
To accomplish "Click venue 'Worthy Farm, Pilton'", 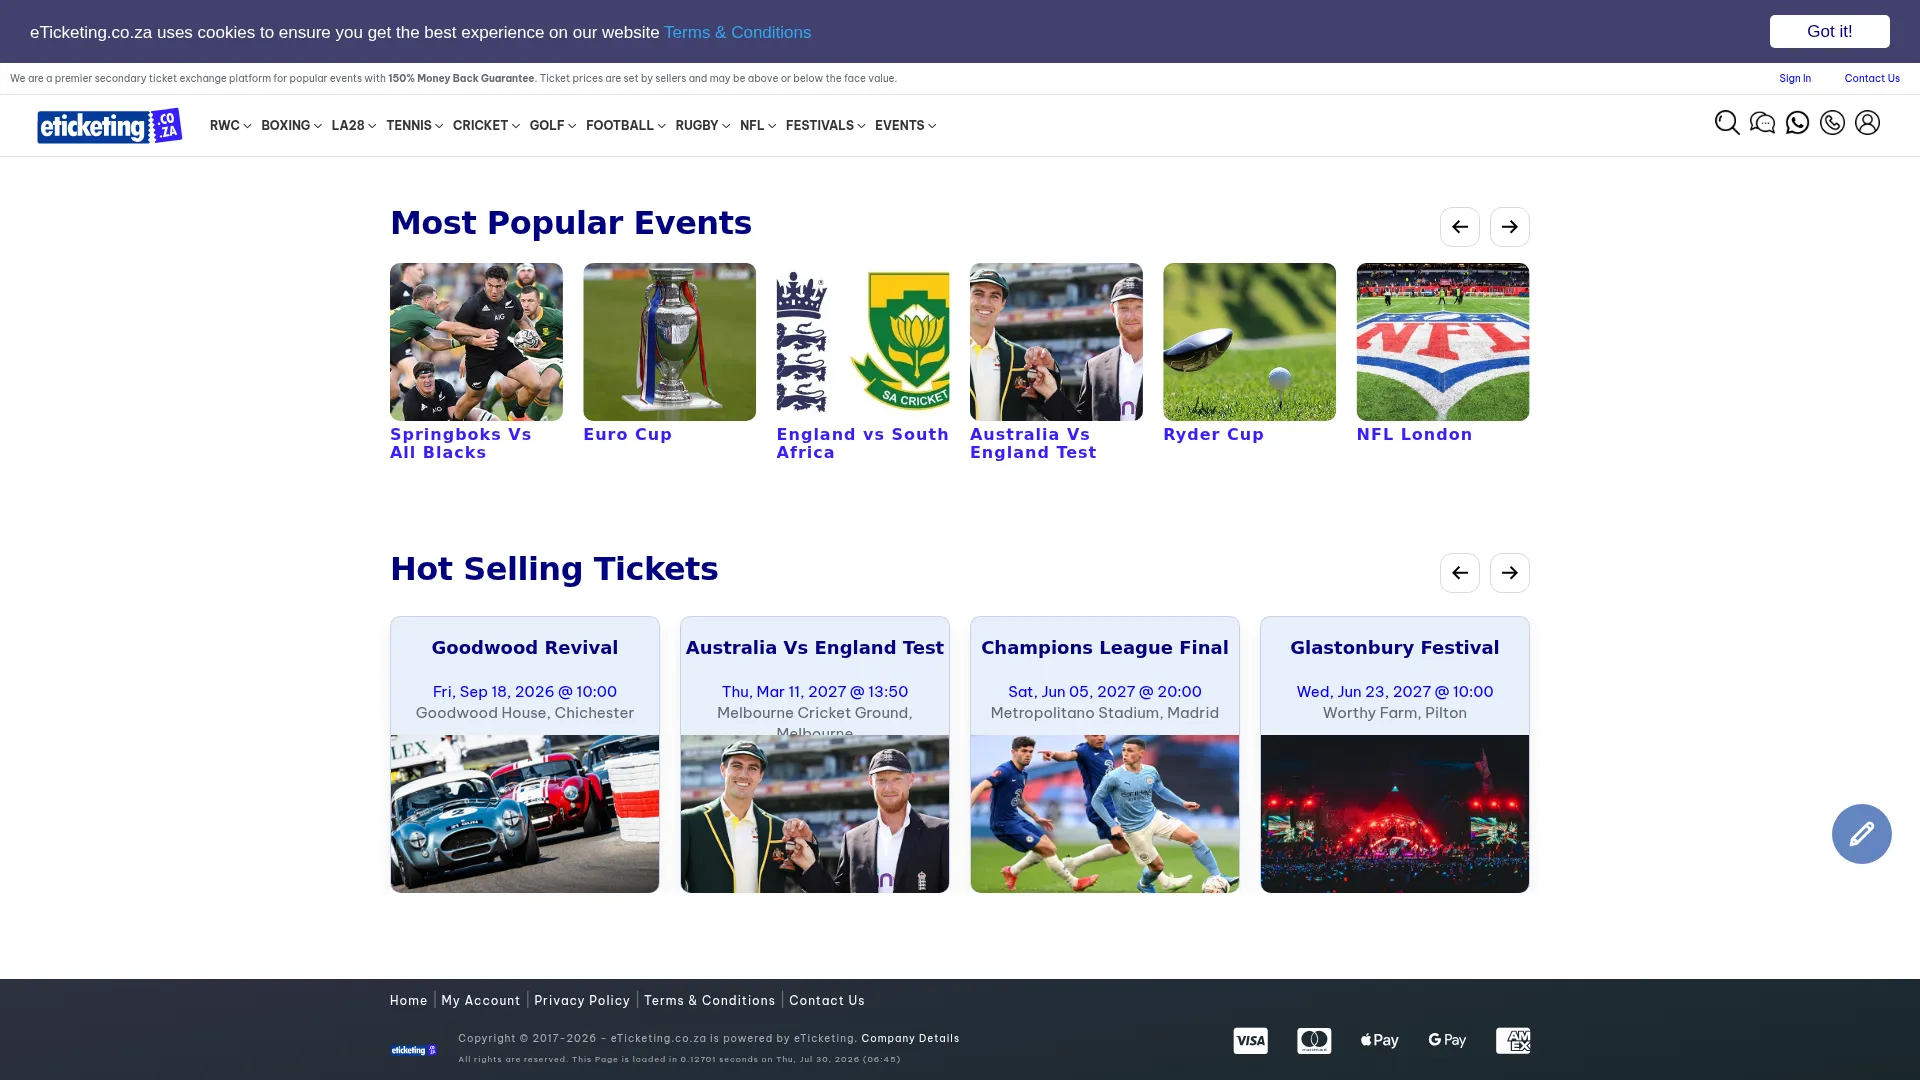I will pos(1394,712).
